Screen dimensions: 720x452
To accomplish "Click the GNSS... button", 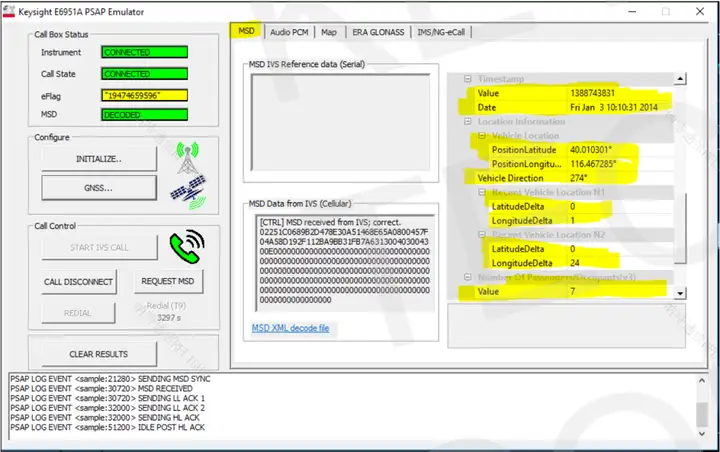I will 99,188.
